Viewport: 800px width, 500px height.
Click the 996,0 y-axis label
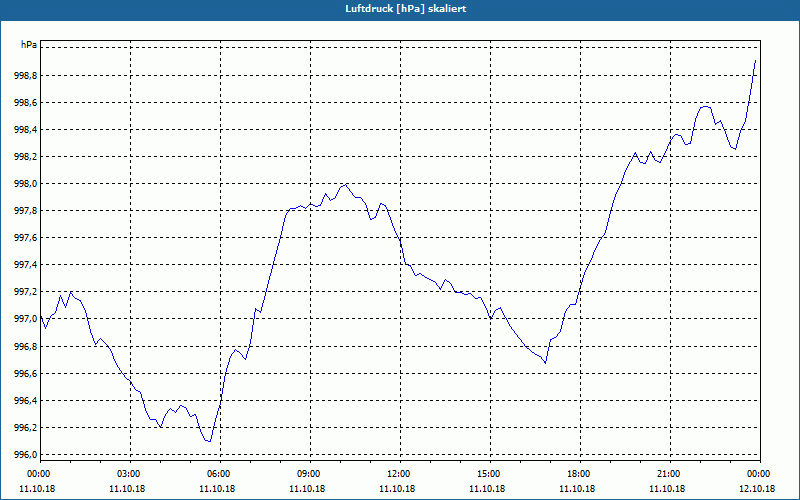coord(25,455)
